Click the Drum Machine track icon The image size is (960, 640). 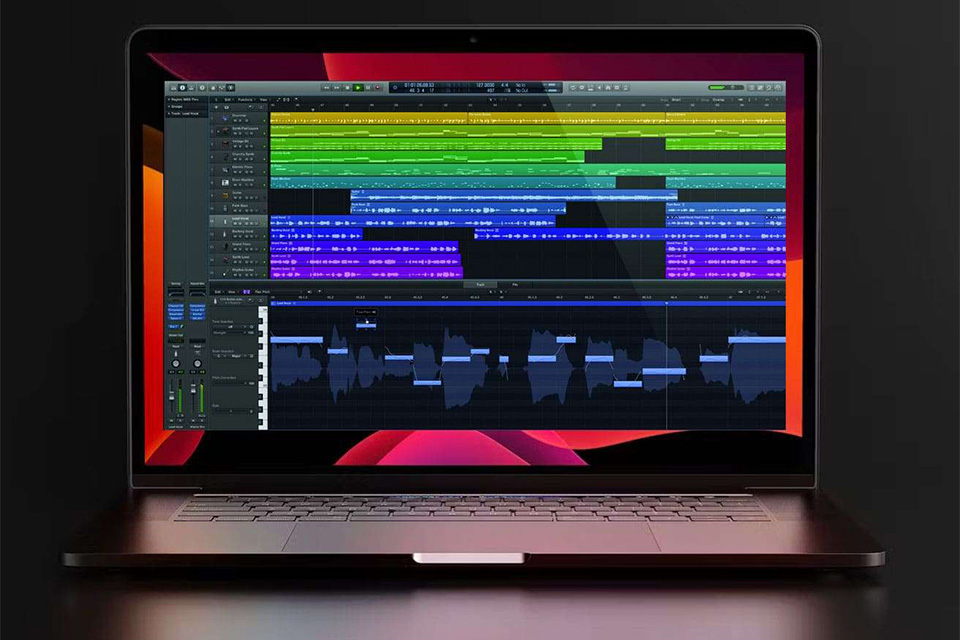click(225, 182)
